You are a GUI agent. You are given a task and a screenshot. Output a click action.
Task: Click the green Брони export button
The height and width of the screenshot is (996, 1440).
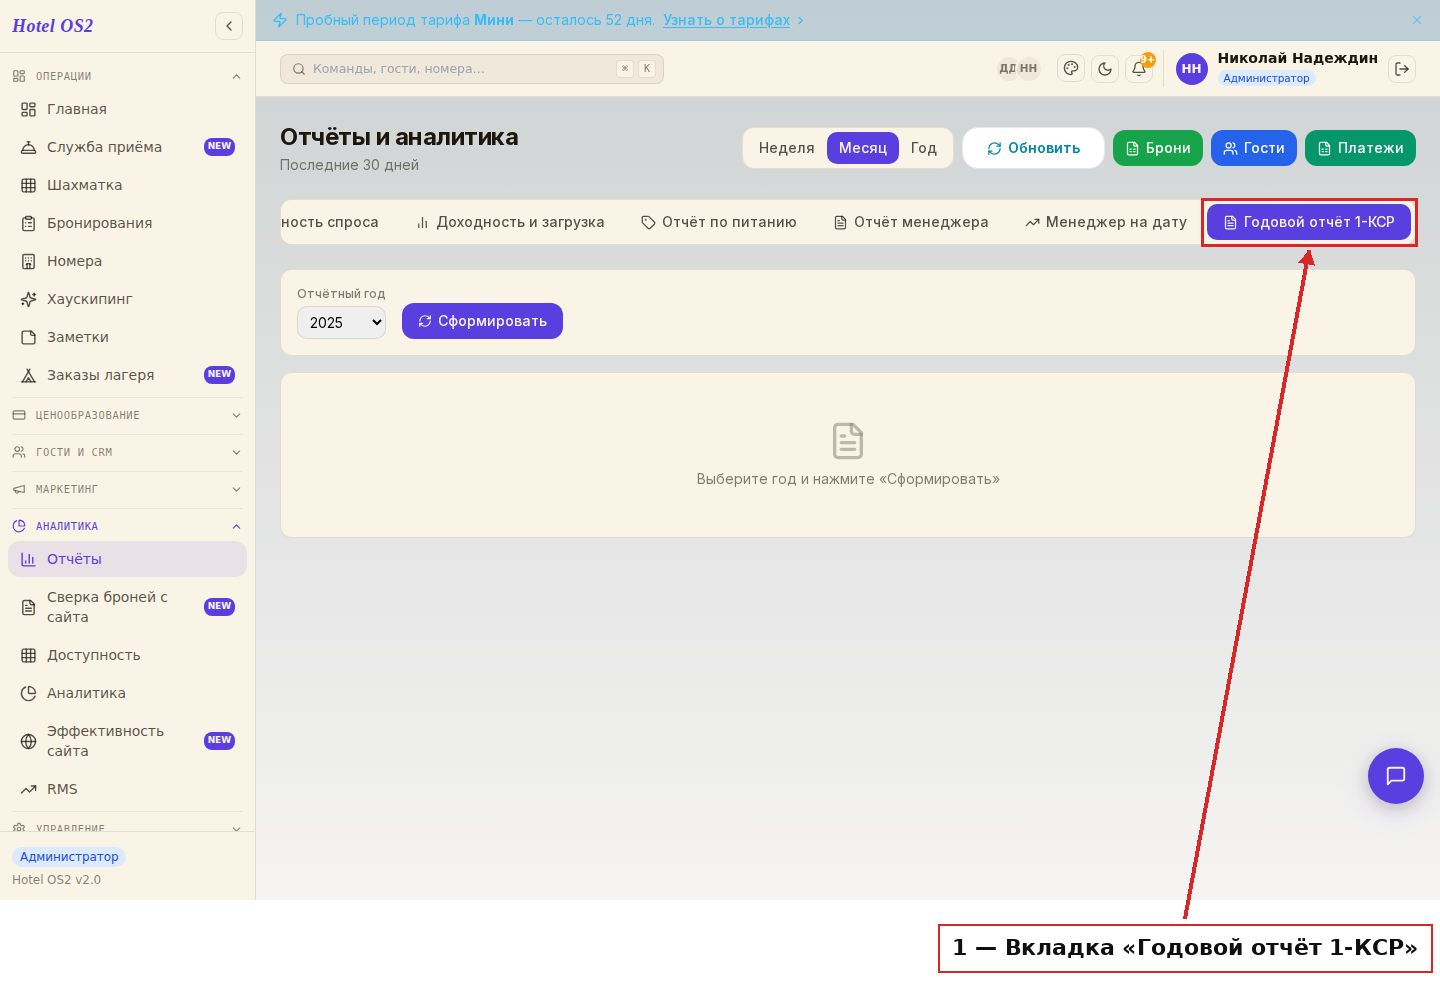1158,148
